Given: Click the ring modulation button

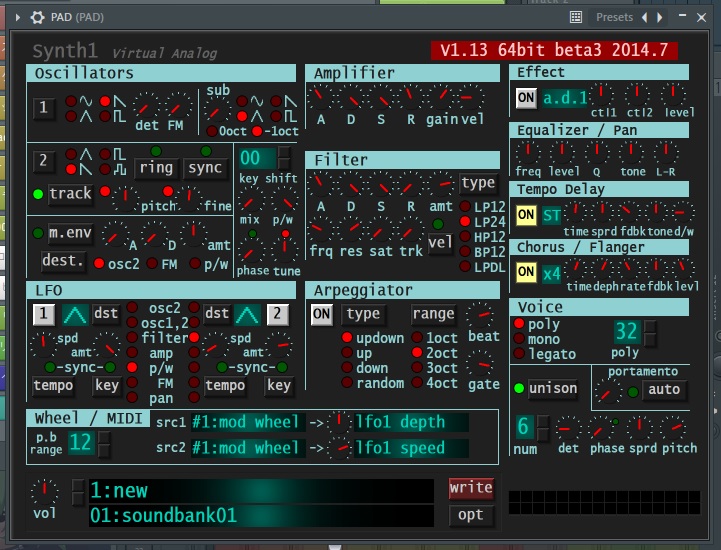Looking at the screenshot, I should tap(156, 168).
